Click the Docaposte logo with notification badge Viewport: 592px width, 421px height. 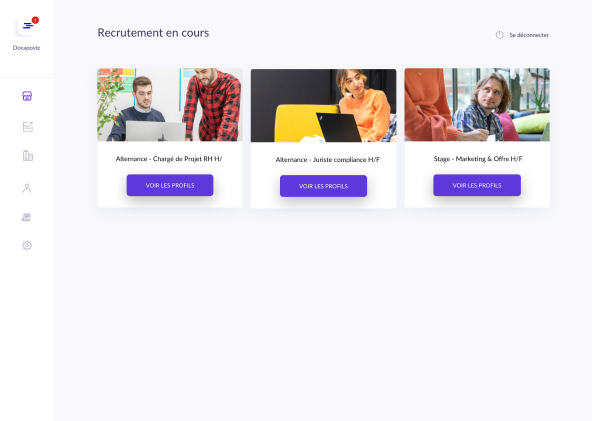[x=26, y=26]
